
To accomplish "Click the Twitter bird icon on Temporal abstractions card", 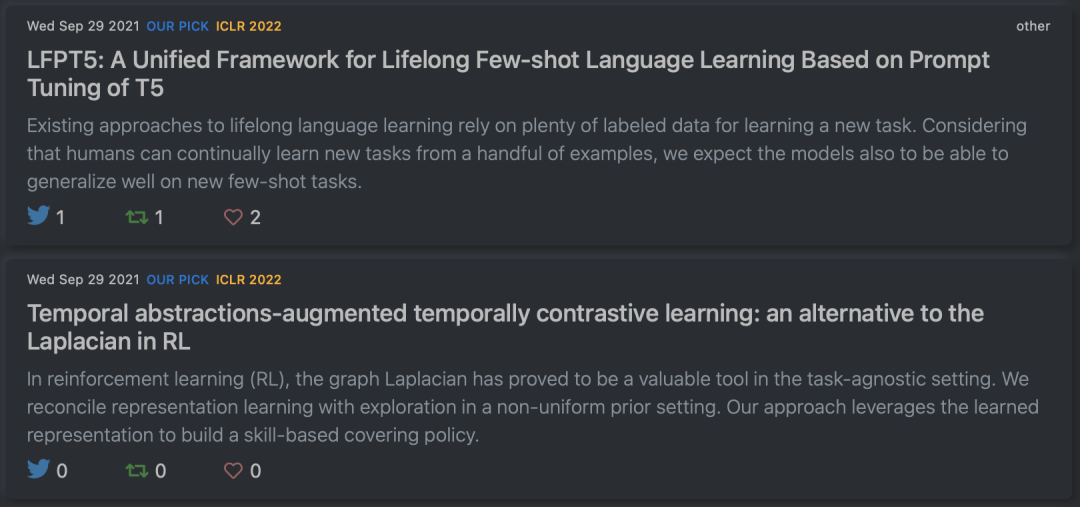I will pos(39,470).
